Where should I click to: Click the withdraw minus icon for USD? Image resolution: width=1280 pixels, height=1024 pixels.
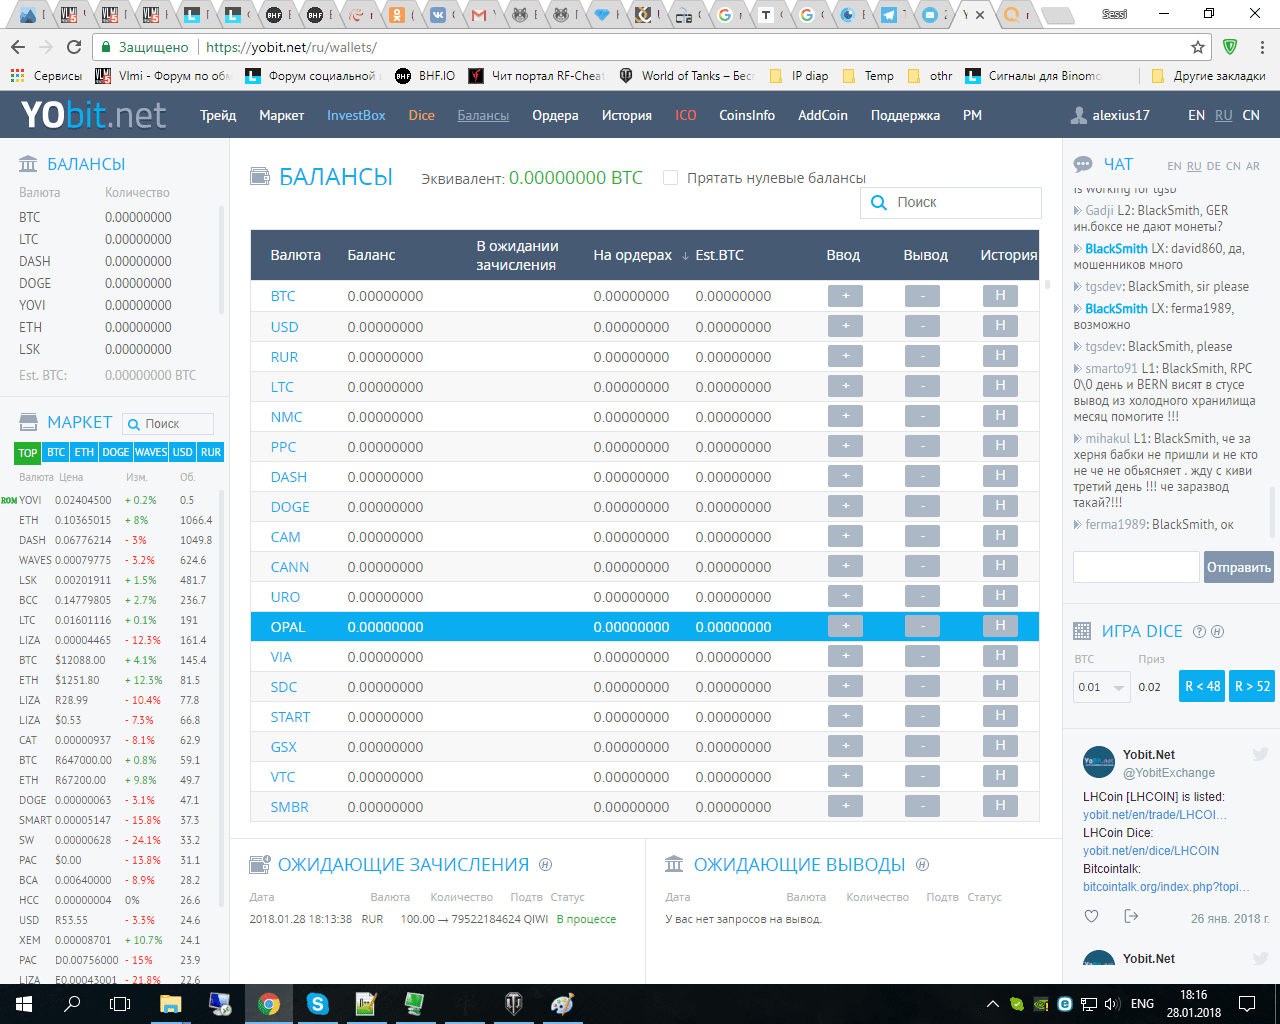click(x=922, y=326)
